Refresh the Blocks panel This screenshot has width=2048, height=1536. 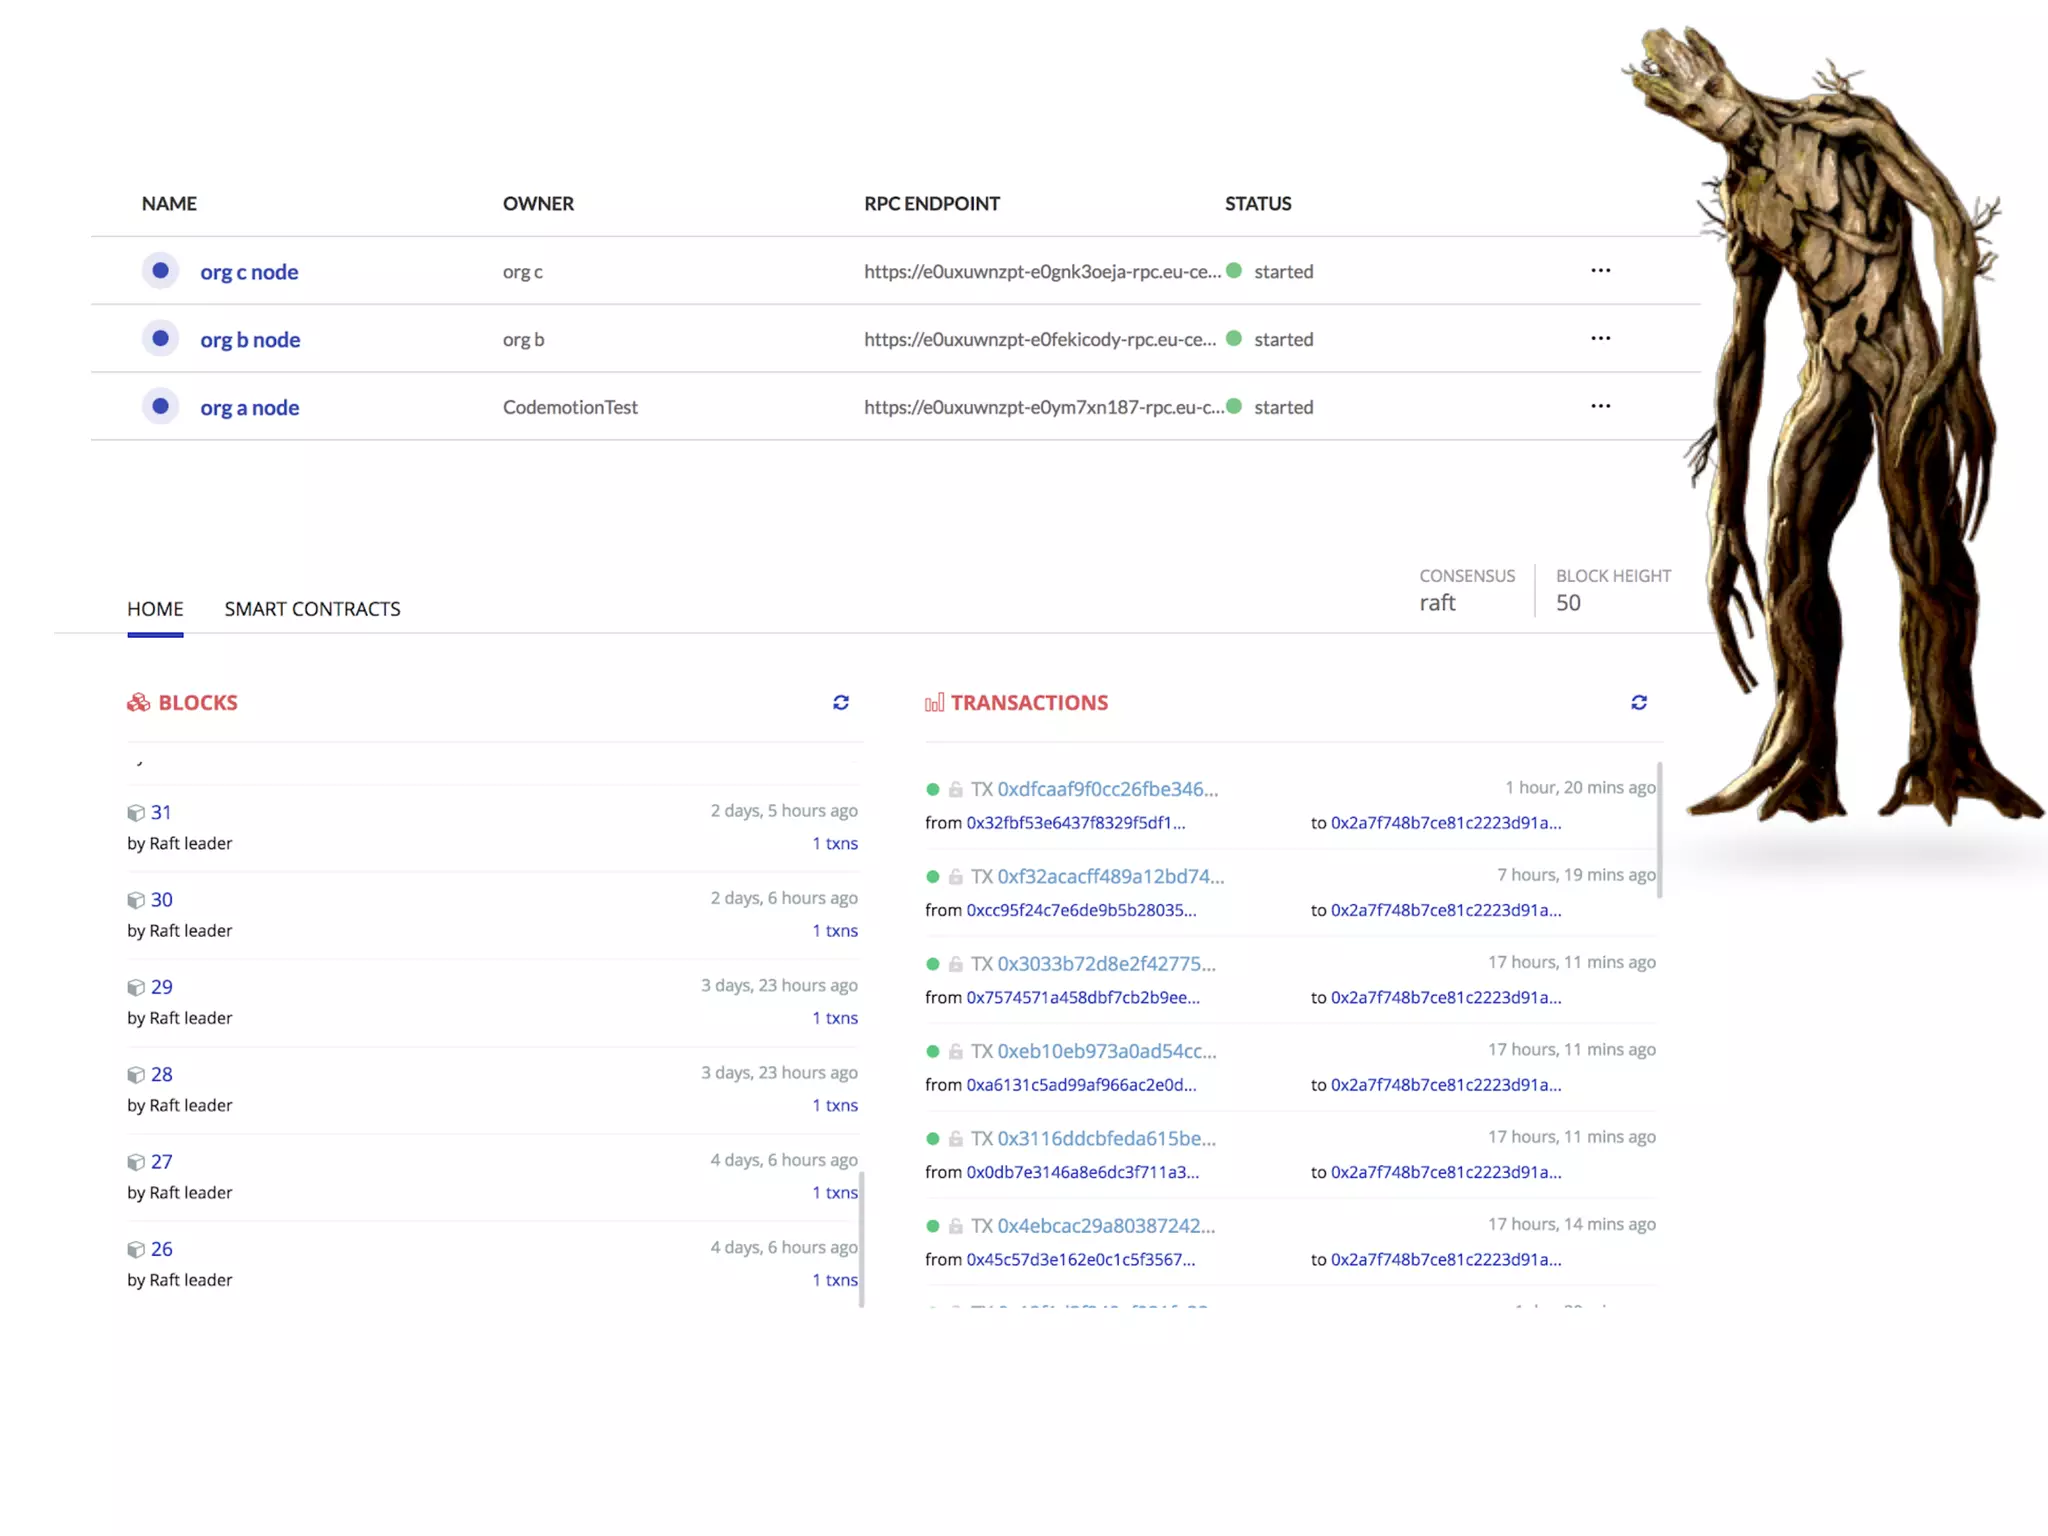841,703
